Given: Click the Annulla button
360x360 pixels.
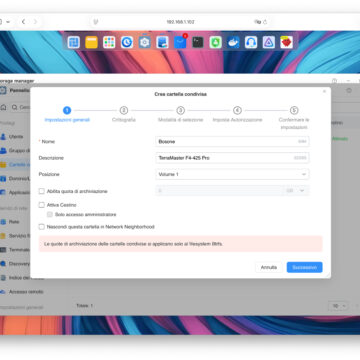Looking at the screenshot, I should (269, 267).
